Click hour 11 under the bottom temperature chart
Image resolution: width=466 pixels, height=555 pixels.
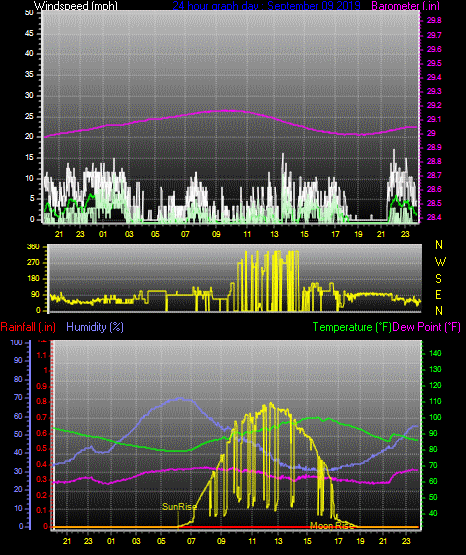(252, 541)
